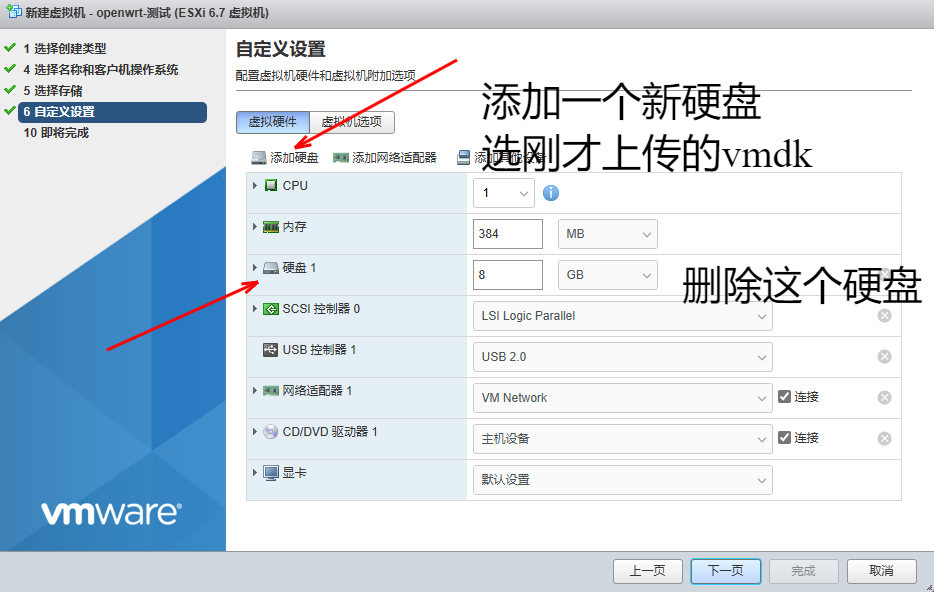Open the LSI Logic Parallel dropdown

[622, 316]
